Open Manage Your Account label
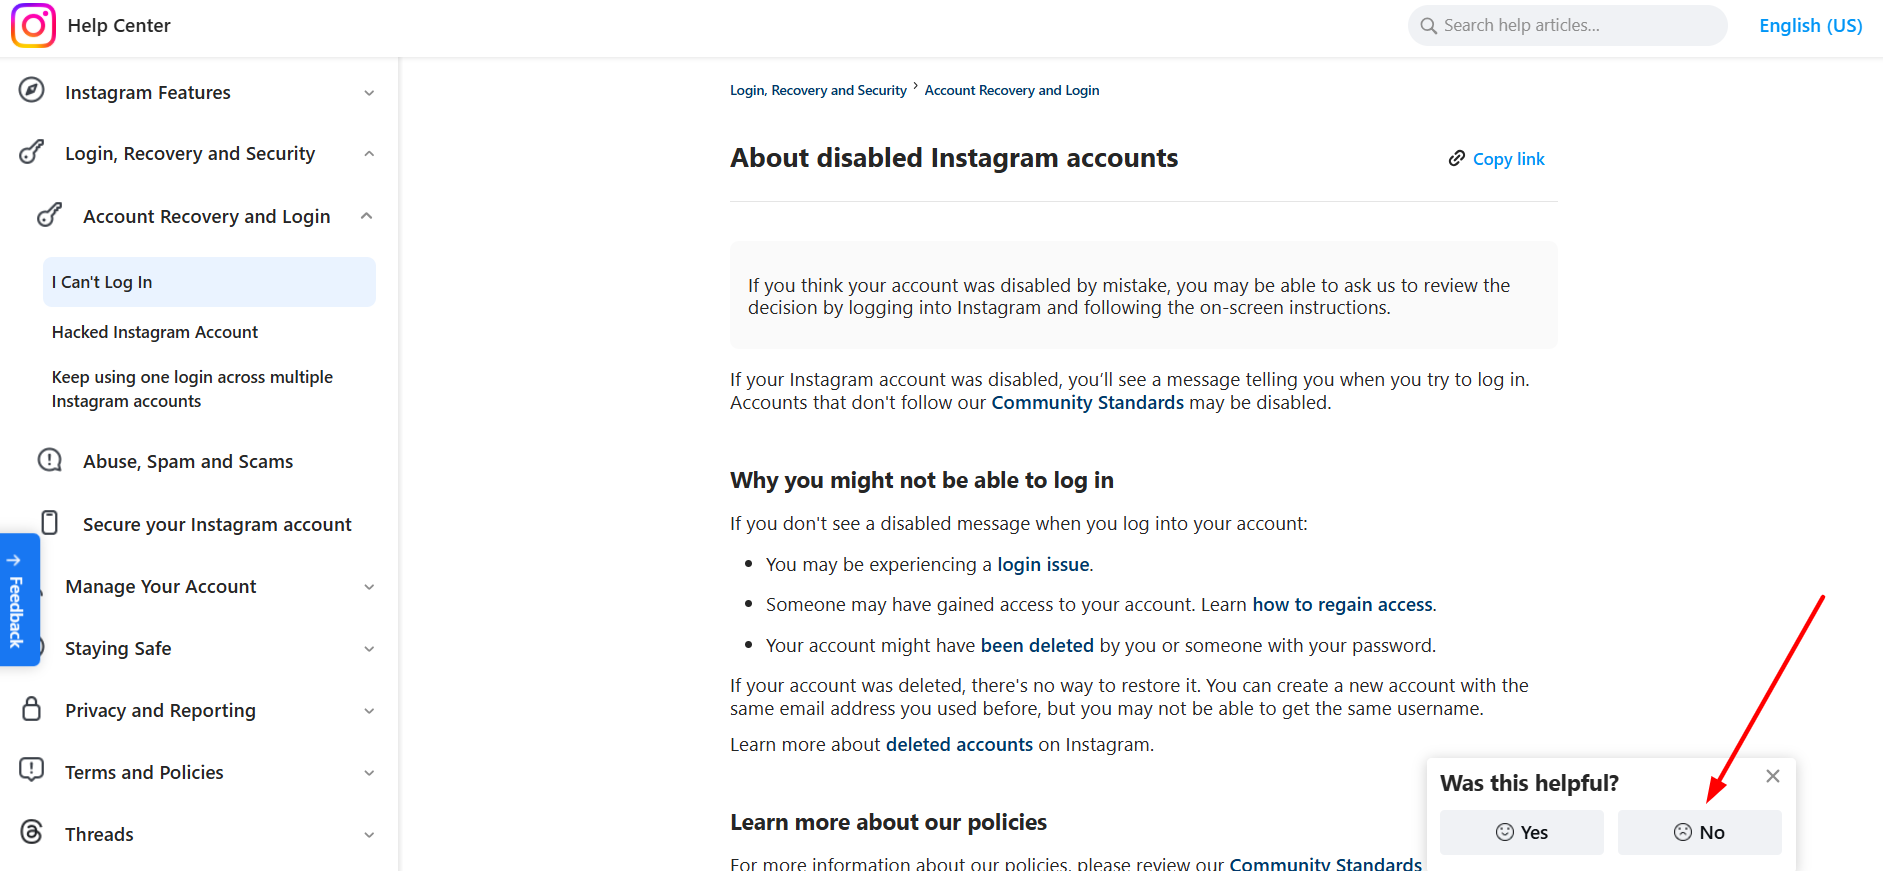Screen dimensions: 1883x871 pyautogui.click(x=161, y=586)
